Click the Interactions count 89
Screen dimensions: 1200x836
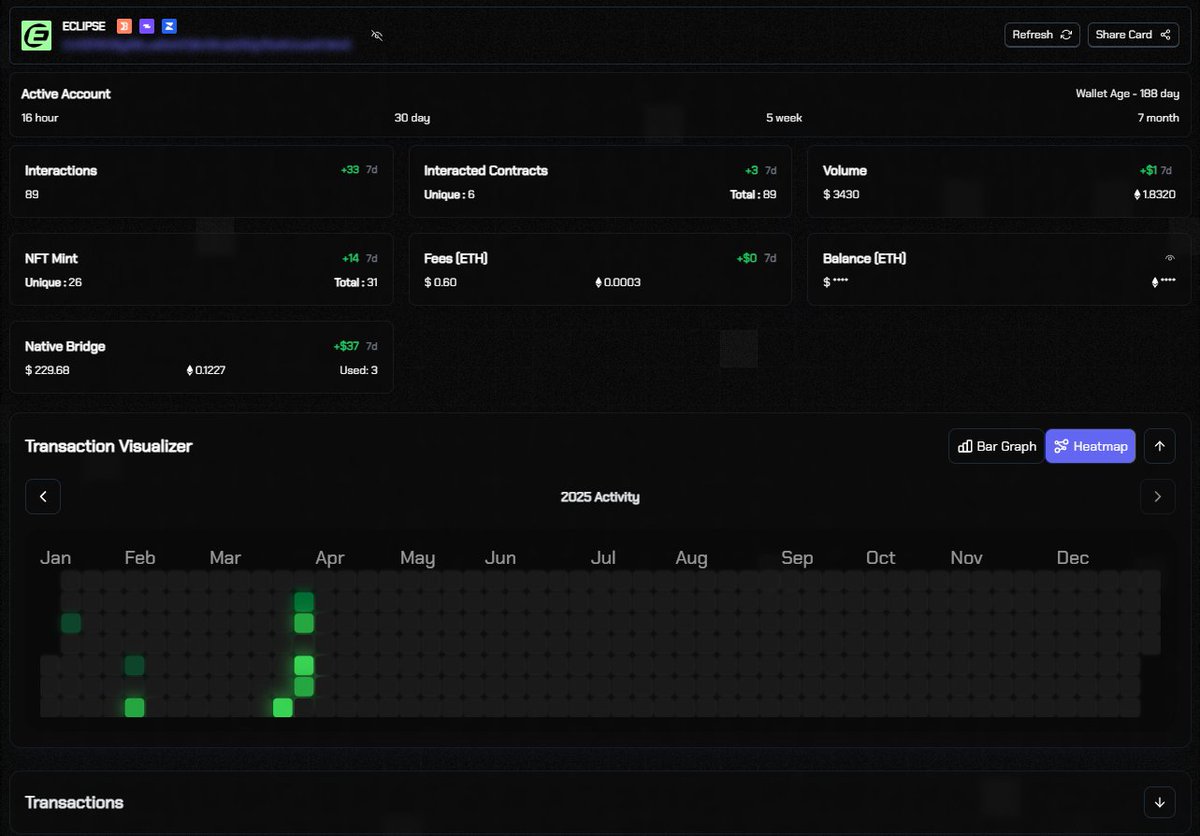coord(32,194)
